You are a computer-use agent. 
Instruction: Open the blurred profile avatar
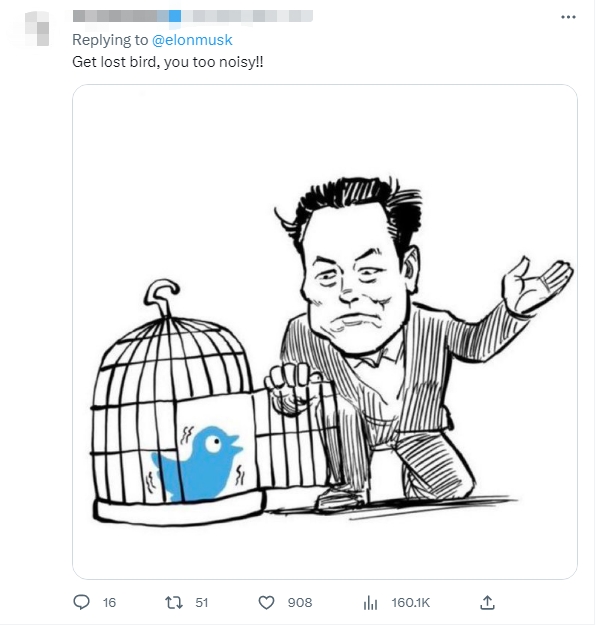coord(37,28)
